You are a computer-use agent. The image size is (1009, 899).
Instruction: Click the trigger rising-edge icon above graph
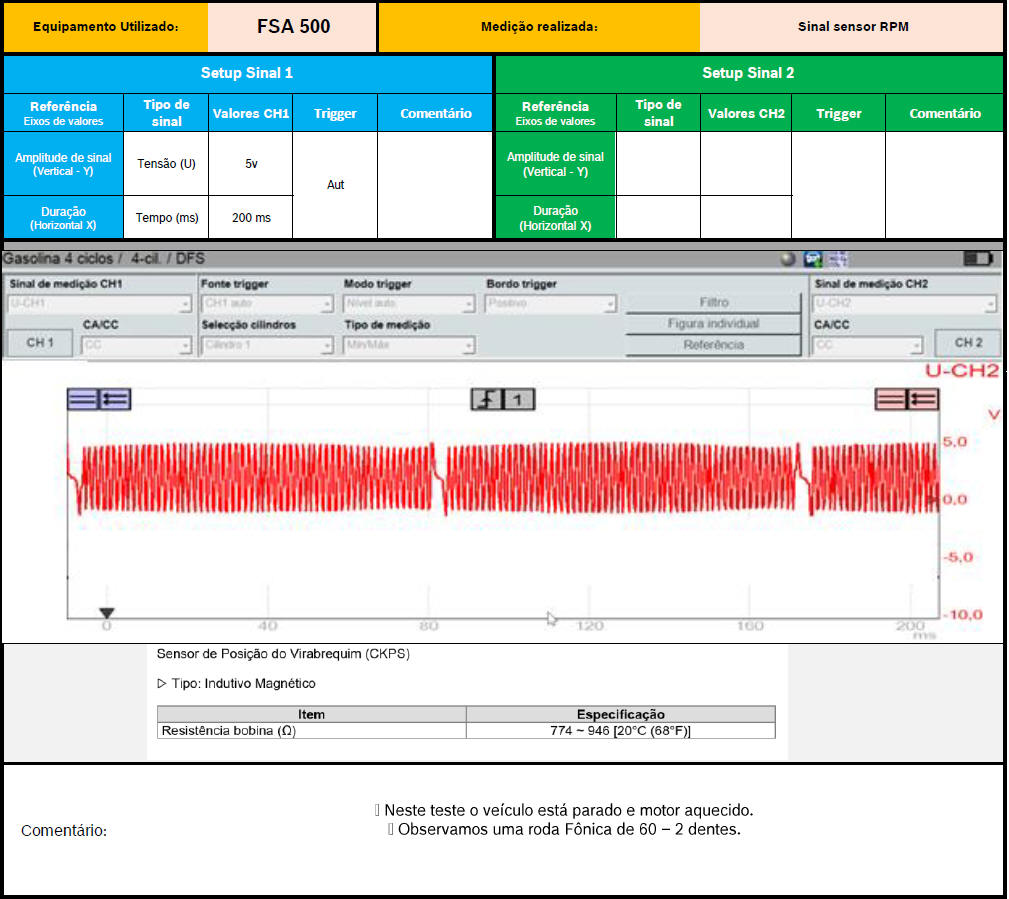pos(487,400)
